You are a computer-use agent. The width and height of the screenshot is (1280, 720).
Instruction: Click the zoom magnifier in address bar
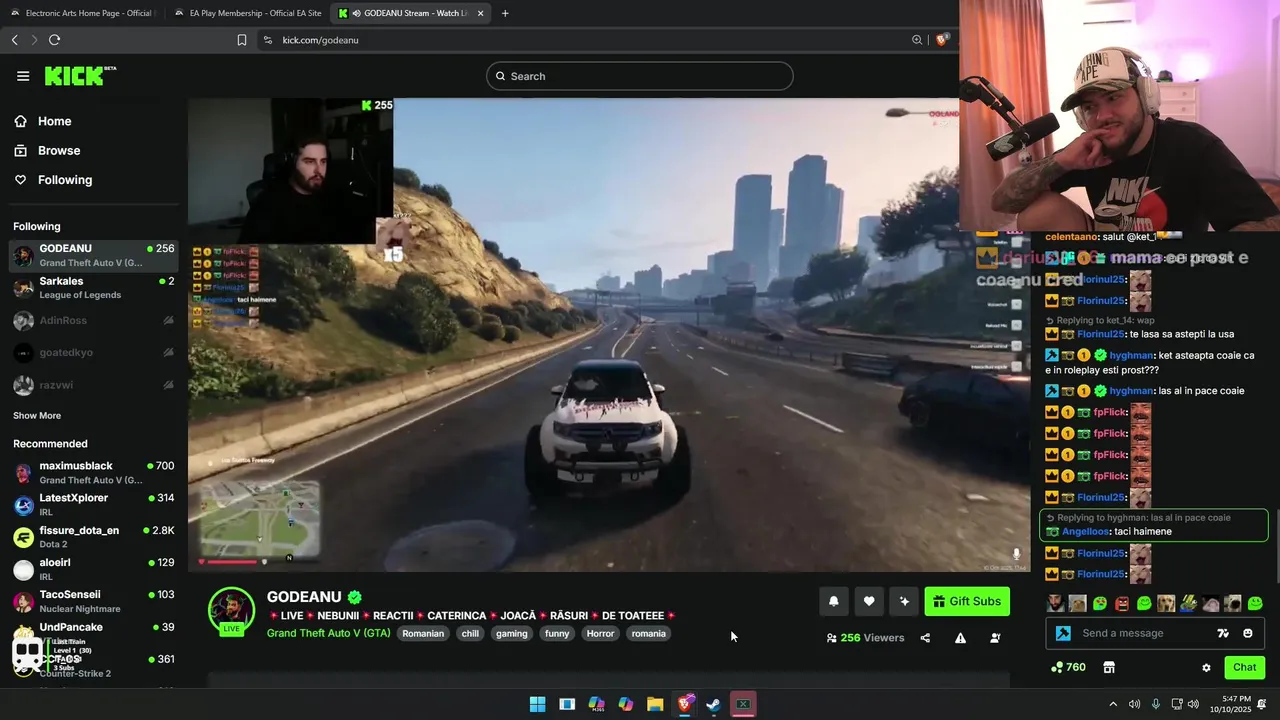pos(917,40)
